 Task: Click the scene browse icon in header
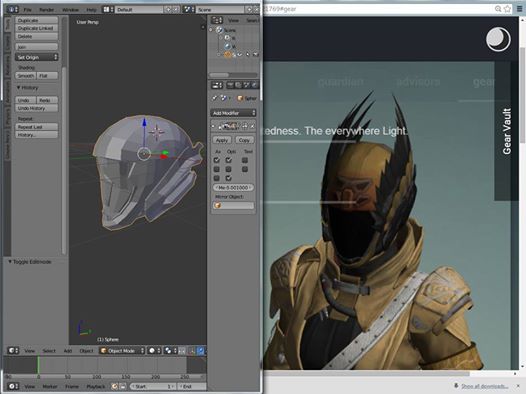[188, 9]
